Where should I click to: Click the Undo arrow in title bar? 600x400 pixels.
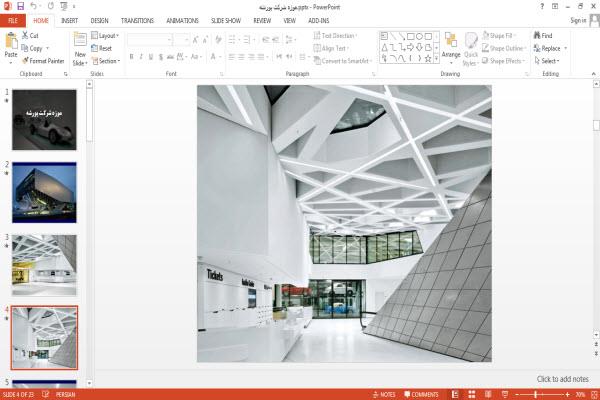tap(34, 6)
